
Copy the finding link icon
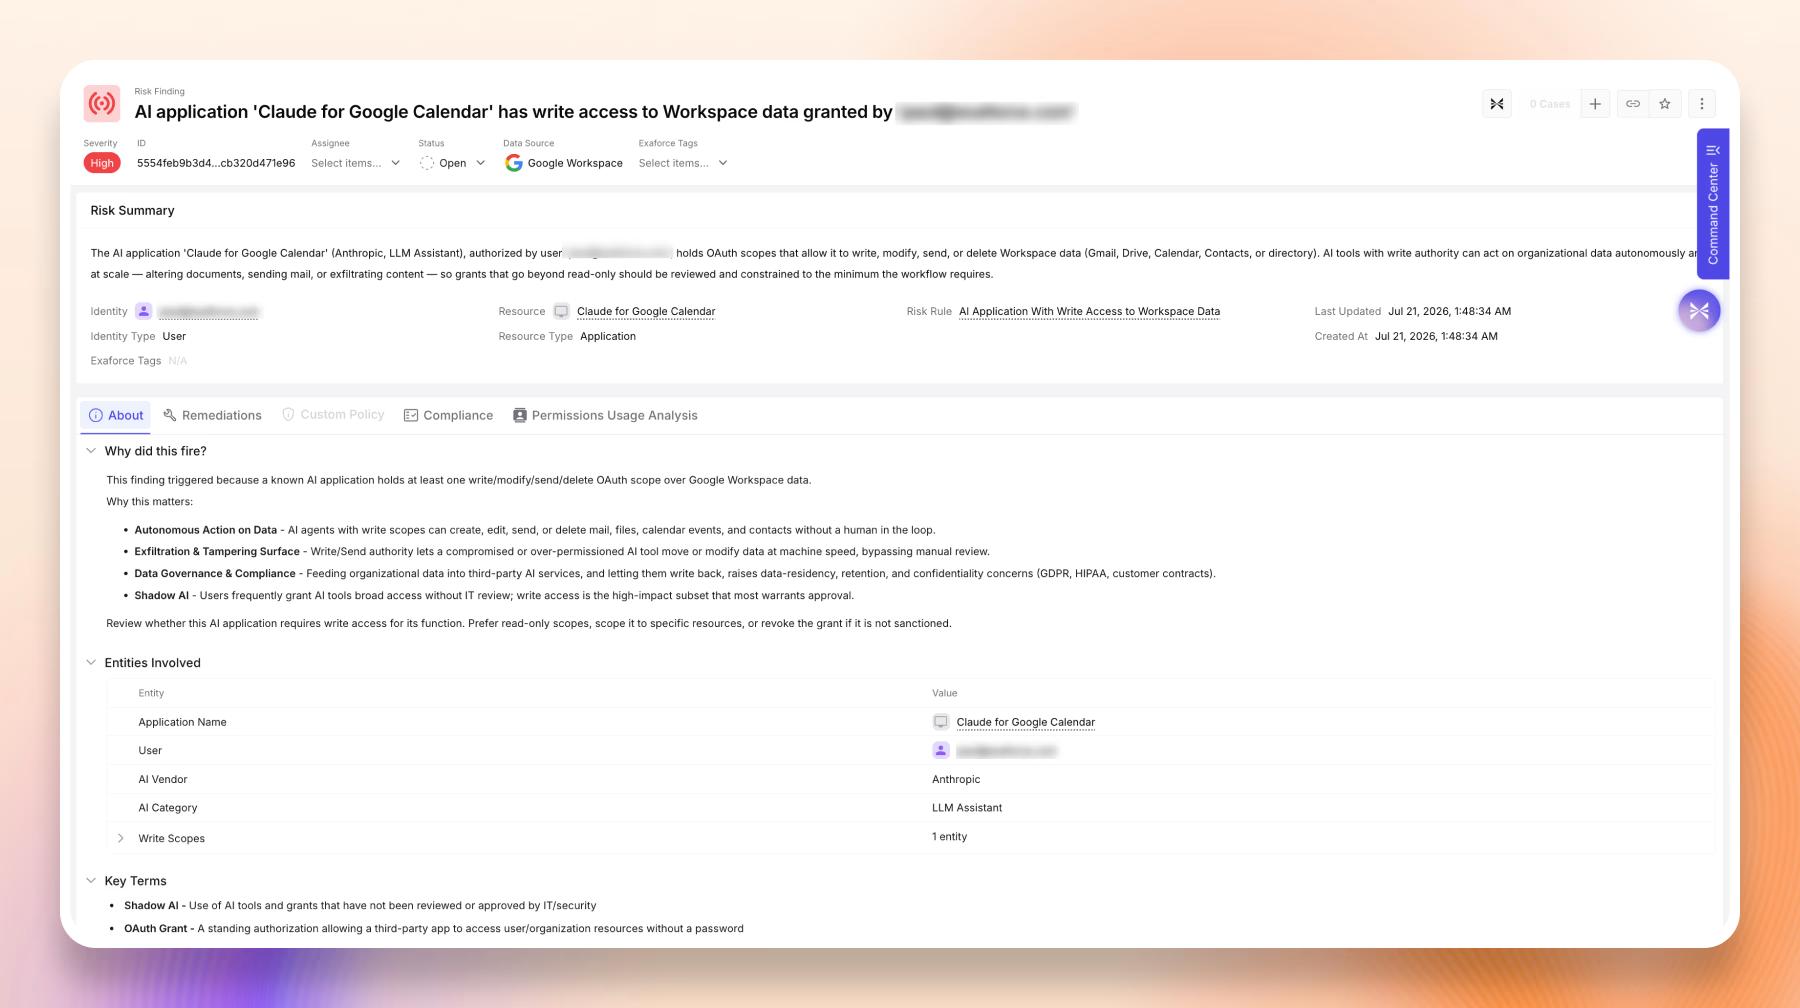click(1632, 104)
